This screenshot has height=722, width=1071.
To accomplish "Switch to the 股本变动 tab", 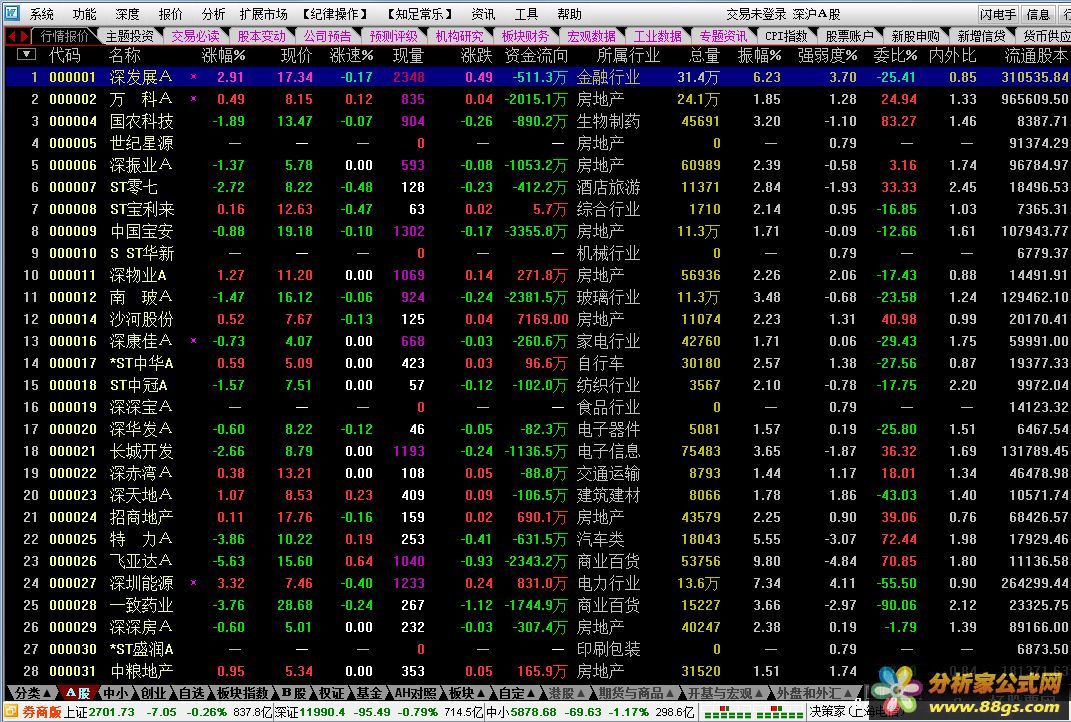I will 262,36.
